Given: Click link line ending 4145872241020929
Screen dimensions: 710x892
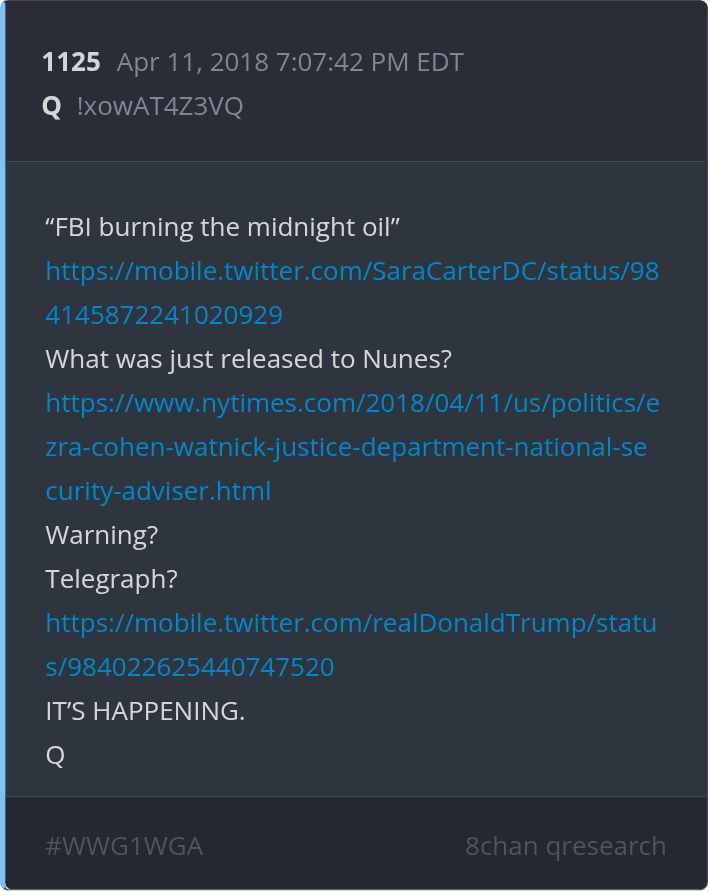Looking at the screenshot, I should (164, 315).
